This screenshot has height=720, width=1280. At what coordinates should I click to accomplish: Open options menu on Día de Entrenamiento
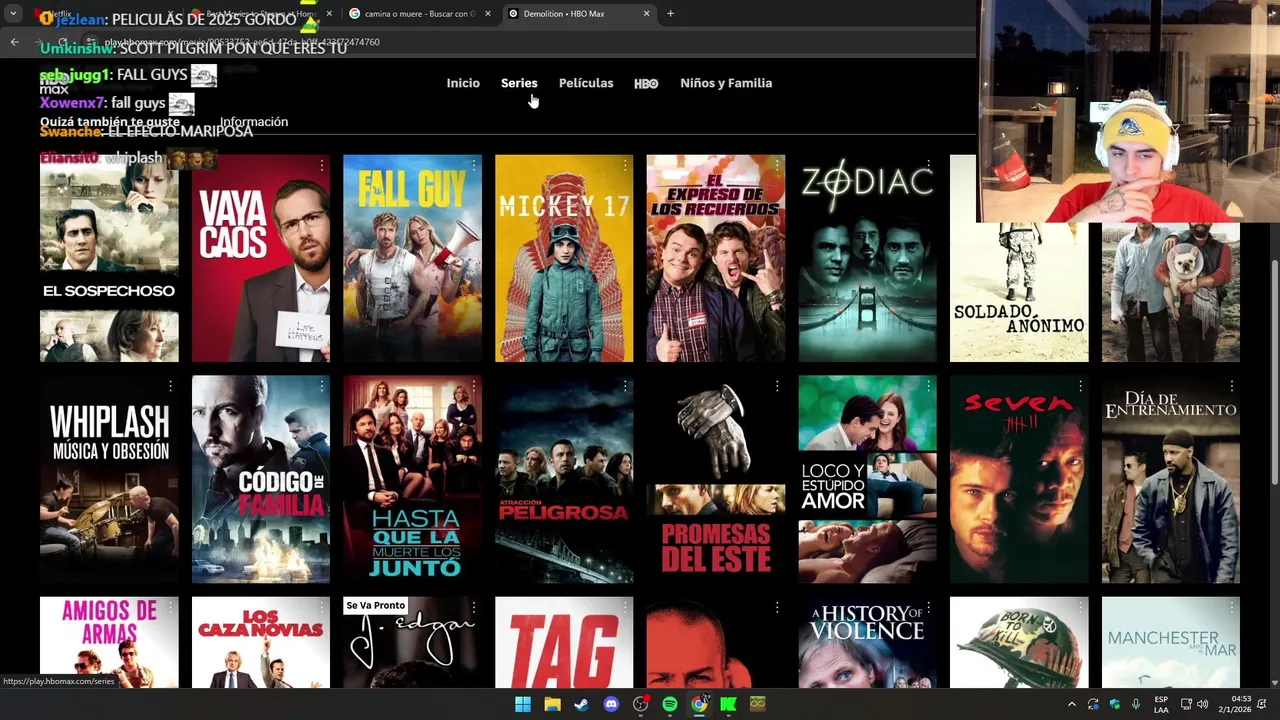[1232, 386]
